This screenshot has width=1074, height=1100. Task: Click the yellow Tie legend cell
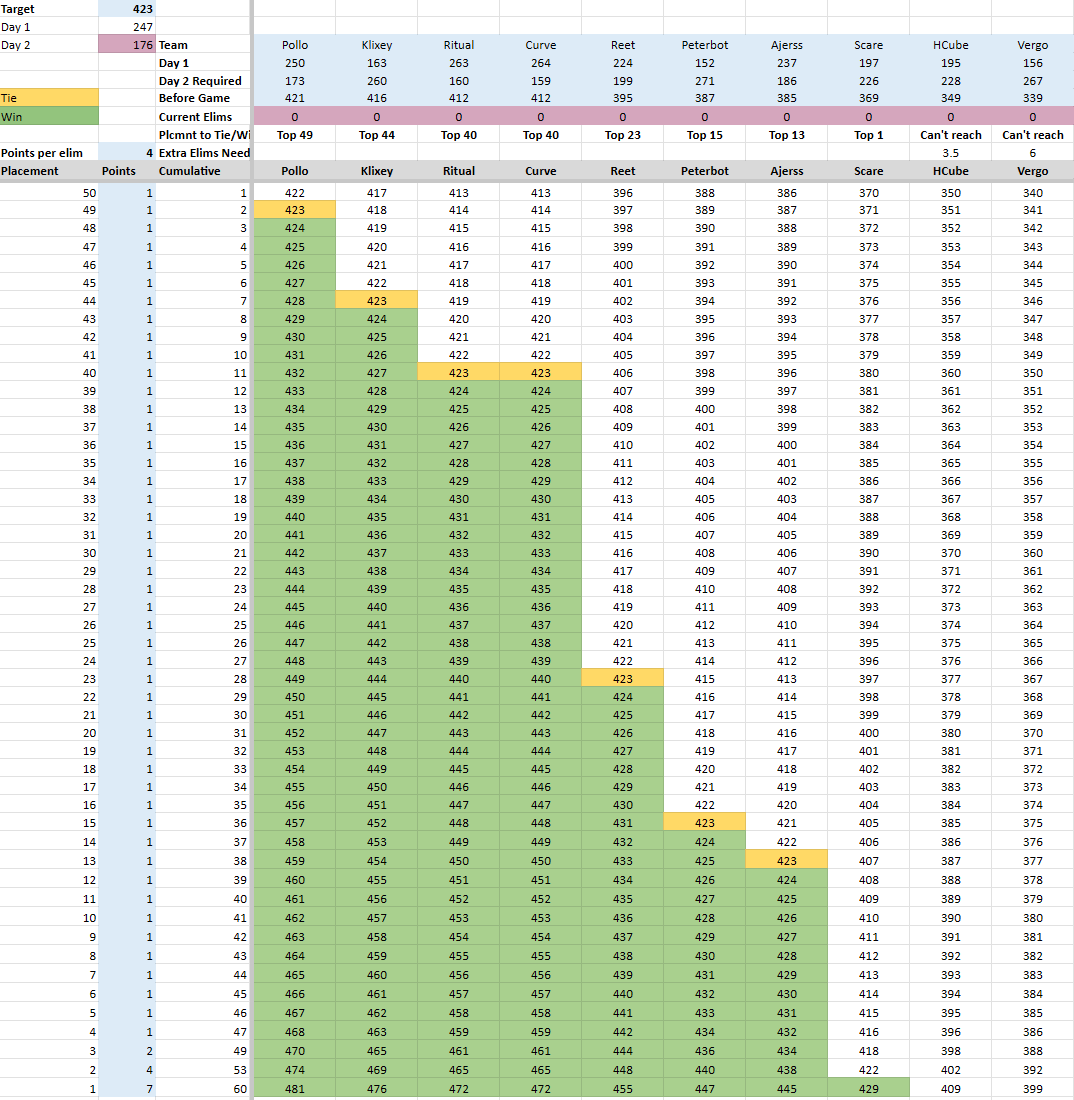(49, 98)
